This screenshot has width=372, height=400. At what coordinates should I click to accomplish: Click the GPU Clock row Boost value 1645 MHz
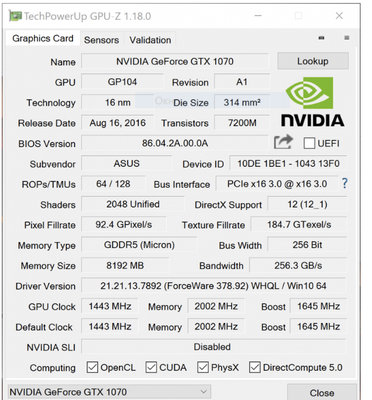(318, 306)
